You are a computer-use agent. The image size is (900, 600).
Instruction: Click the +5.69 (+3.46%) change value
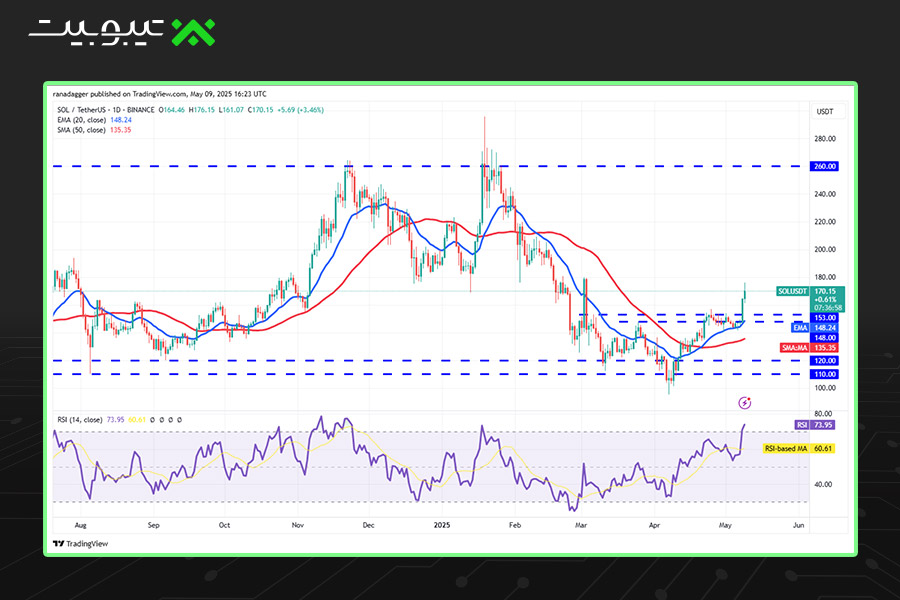[x=300, y=110]
